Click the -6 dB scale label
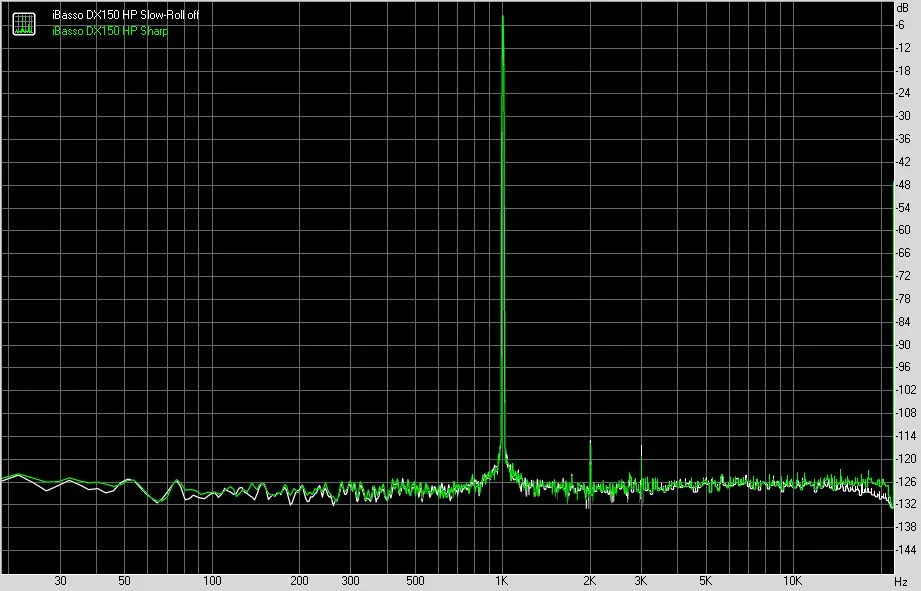This screenshot has height=591, width=921. 900,25
